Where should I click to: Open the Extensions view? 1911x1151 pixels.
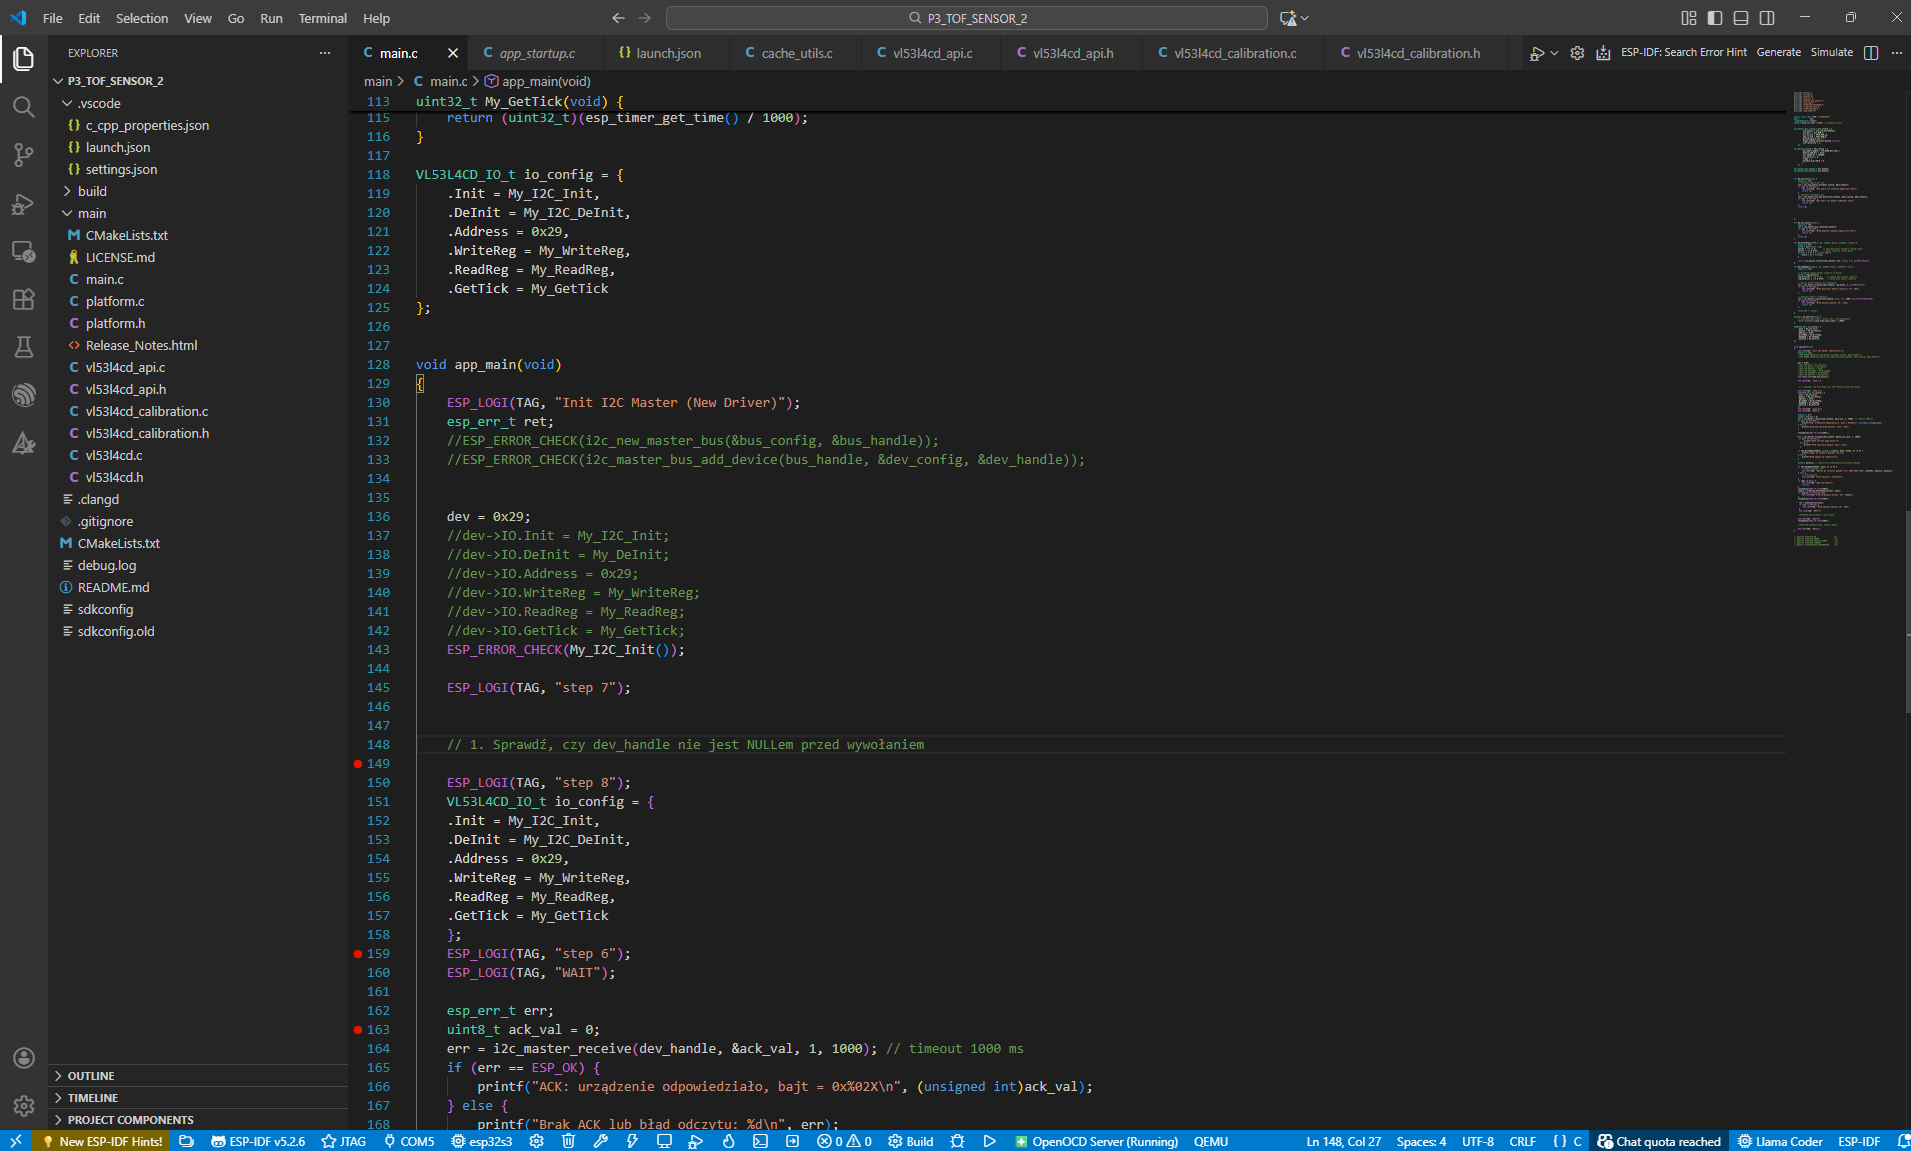(x=24, y=299)
